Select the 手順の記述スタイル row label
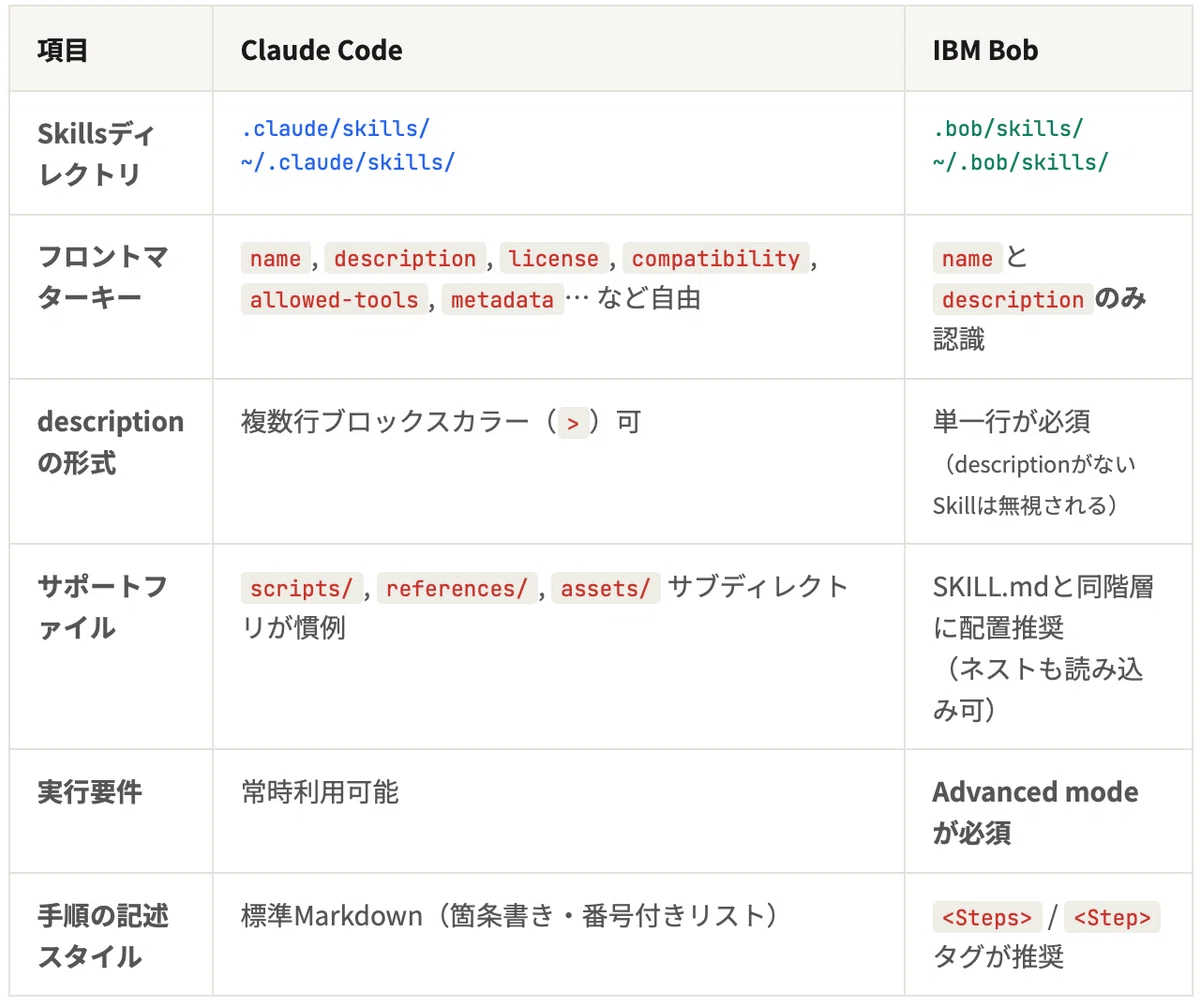The image size is (1200, 1007). [x=103, y=936]
